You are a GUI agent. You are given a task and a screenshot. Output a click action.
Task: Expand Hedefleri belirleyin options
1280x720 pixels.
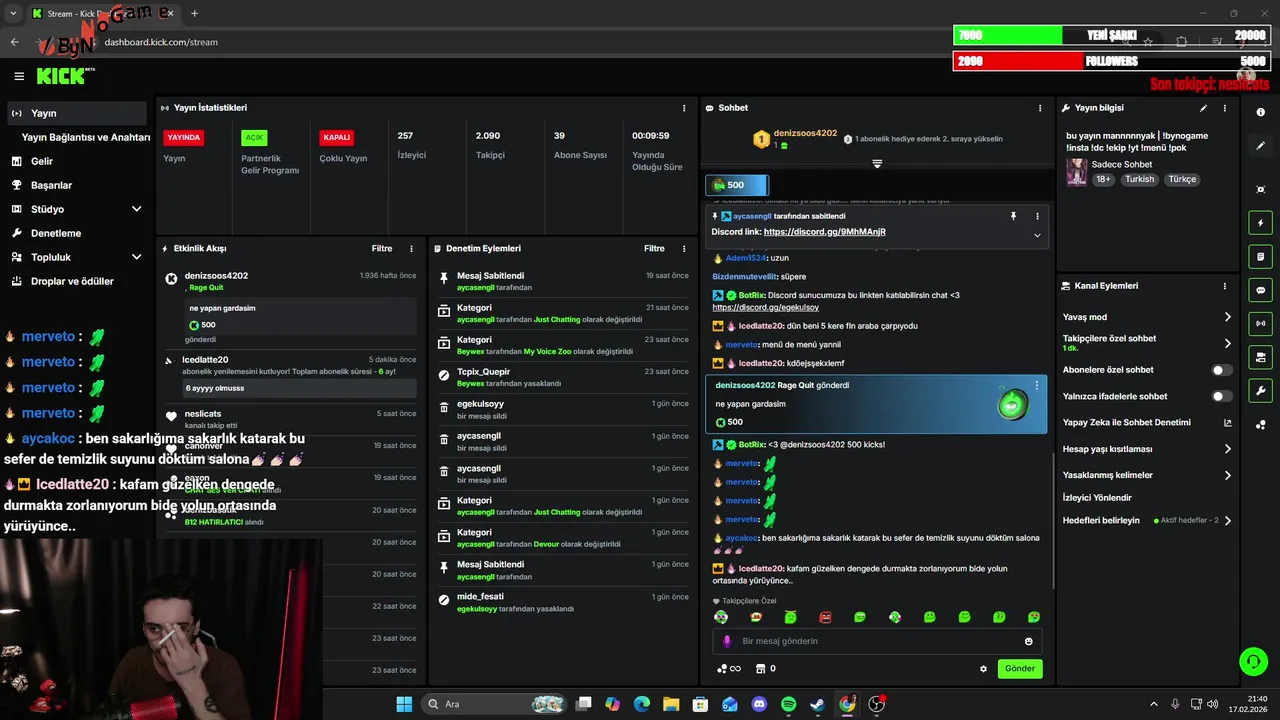point(1228,520)
